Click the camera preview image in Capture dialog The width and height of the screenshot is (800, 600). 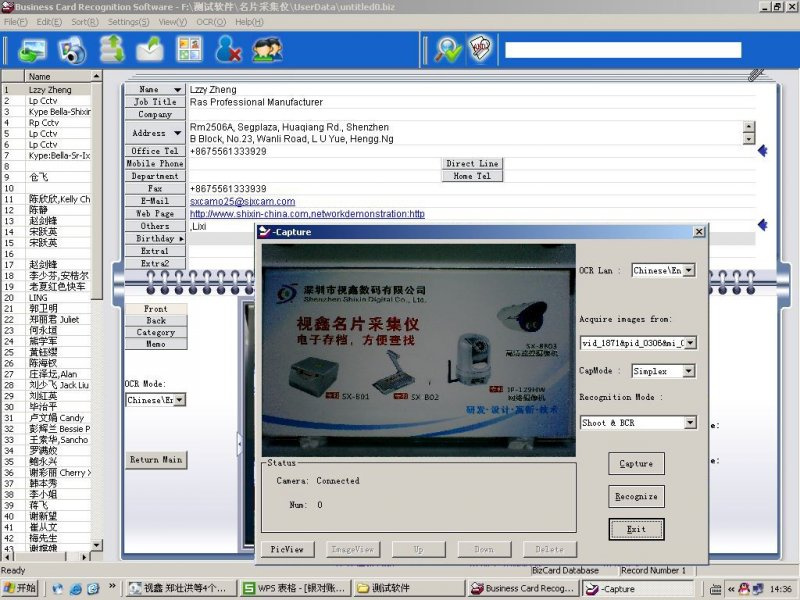(418, 351)
